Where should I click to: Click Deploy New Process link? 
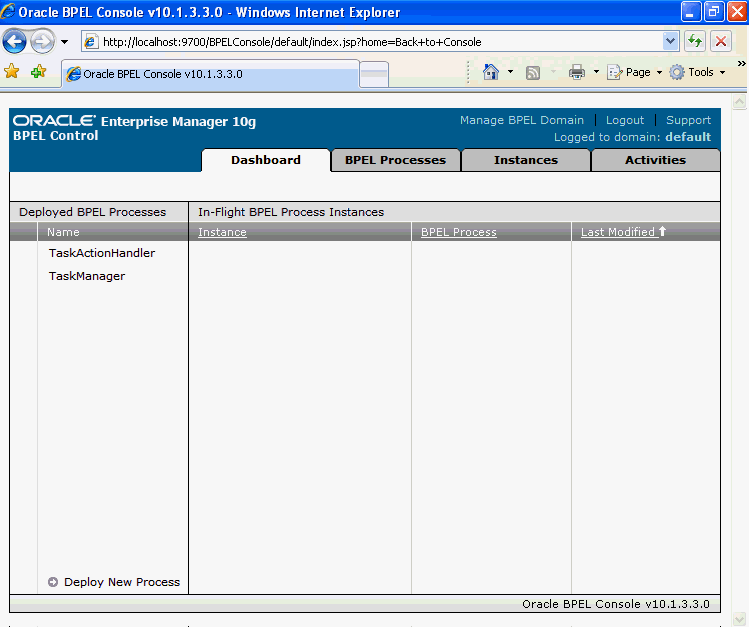122,582
